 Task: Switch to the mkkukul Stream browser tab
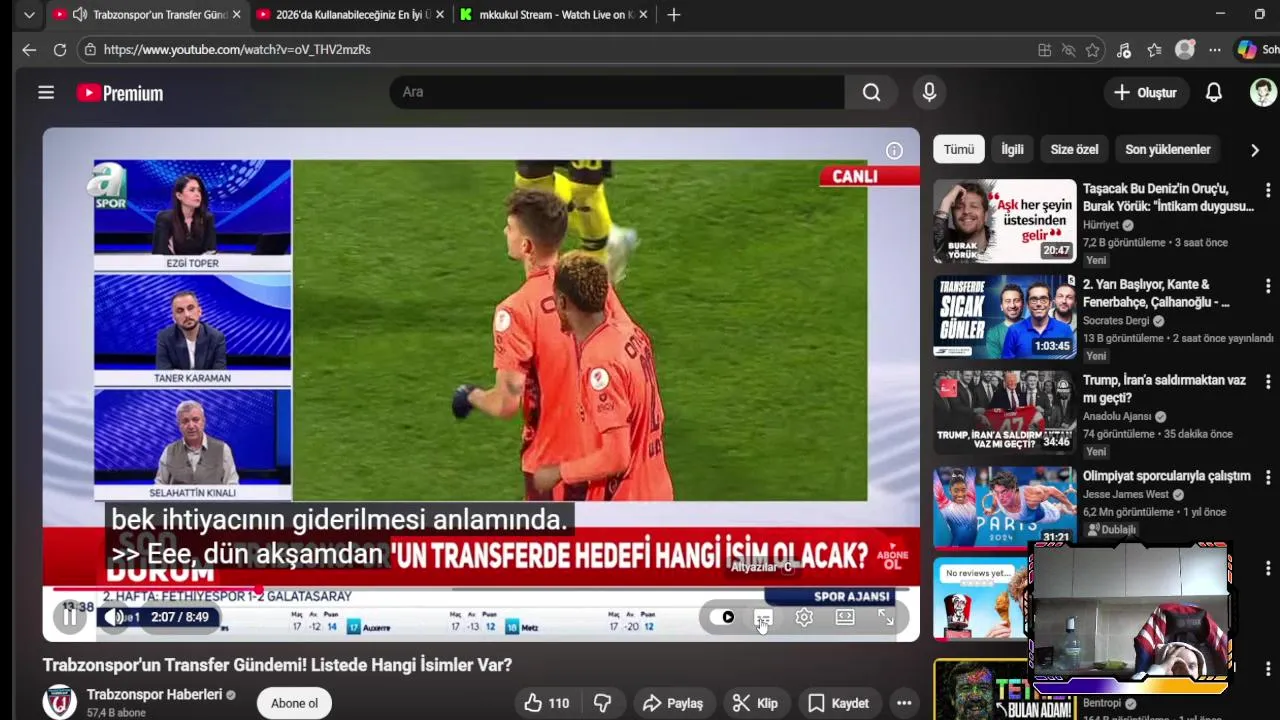pos(553,15)
